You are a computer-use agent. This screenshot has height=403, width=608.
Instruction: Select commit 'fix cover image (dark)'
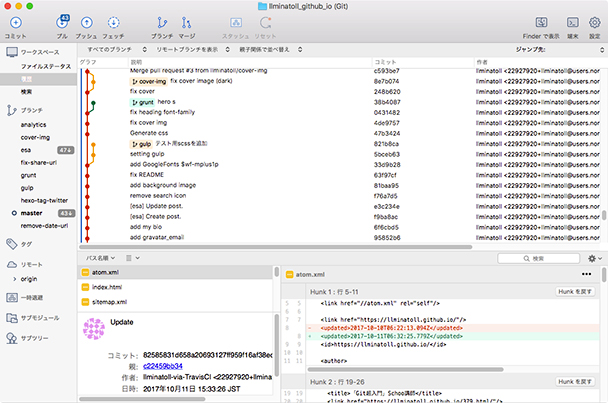[x=201, y=81]
